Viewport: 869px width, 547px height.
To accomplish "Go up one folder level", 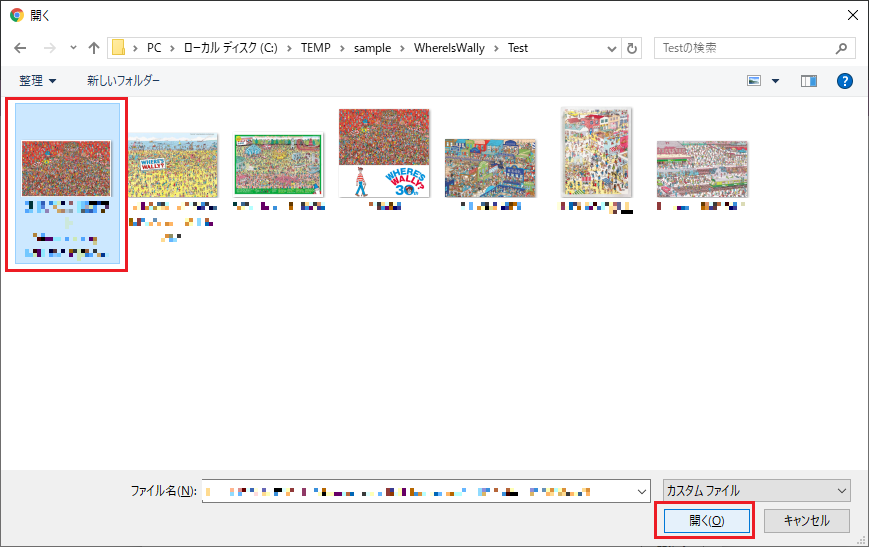I will pyautogui.click(x=94, y=48).
